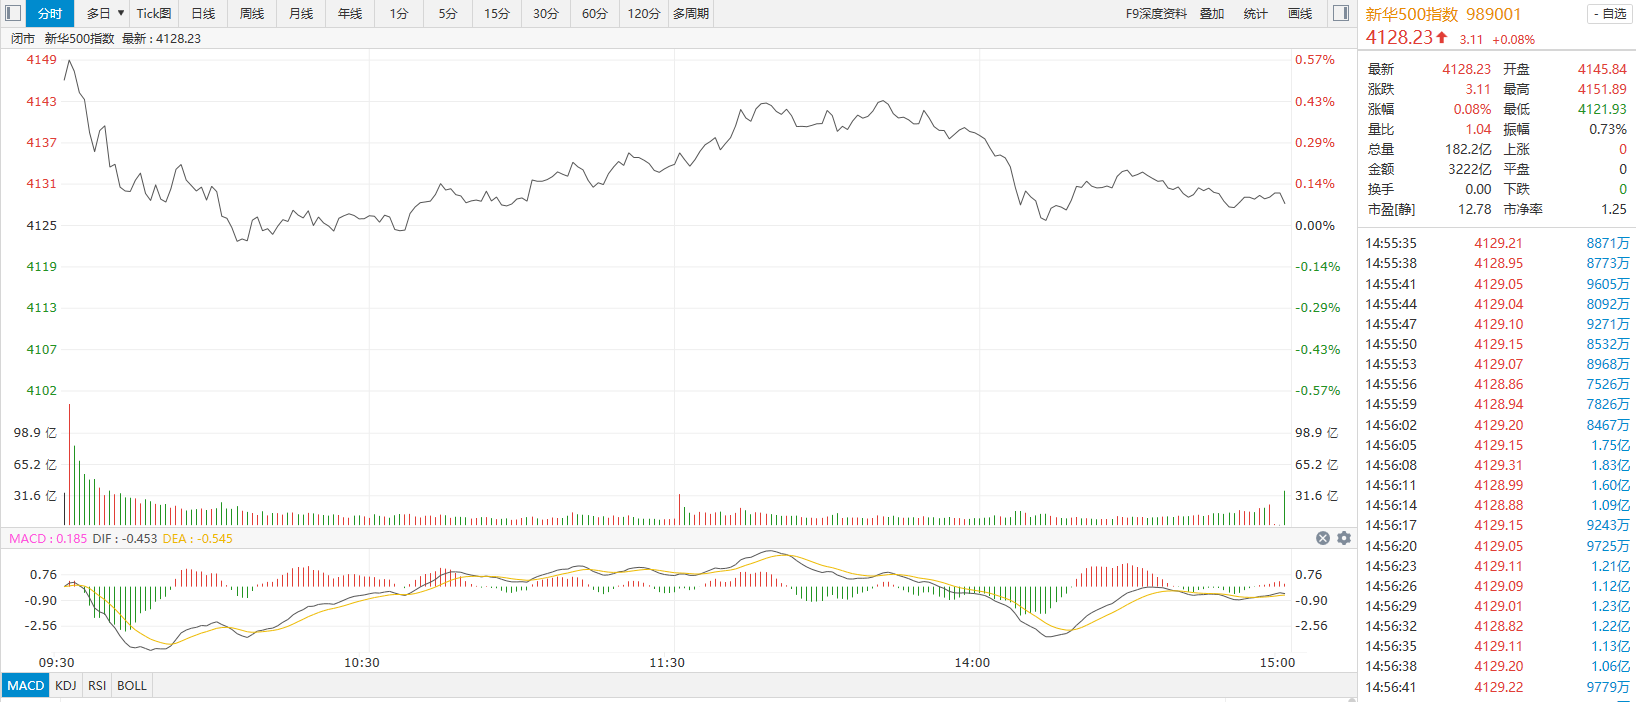Screen dimensions: 1636x702
Task: Select the 14:56:08 tick row
Action: coord(1497,465)
